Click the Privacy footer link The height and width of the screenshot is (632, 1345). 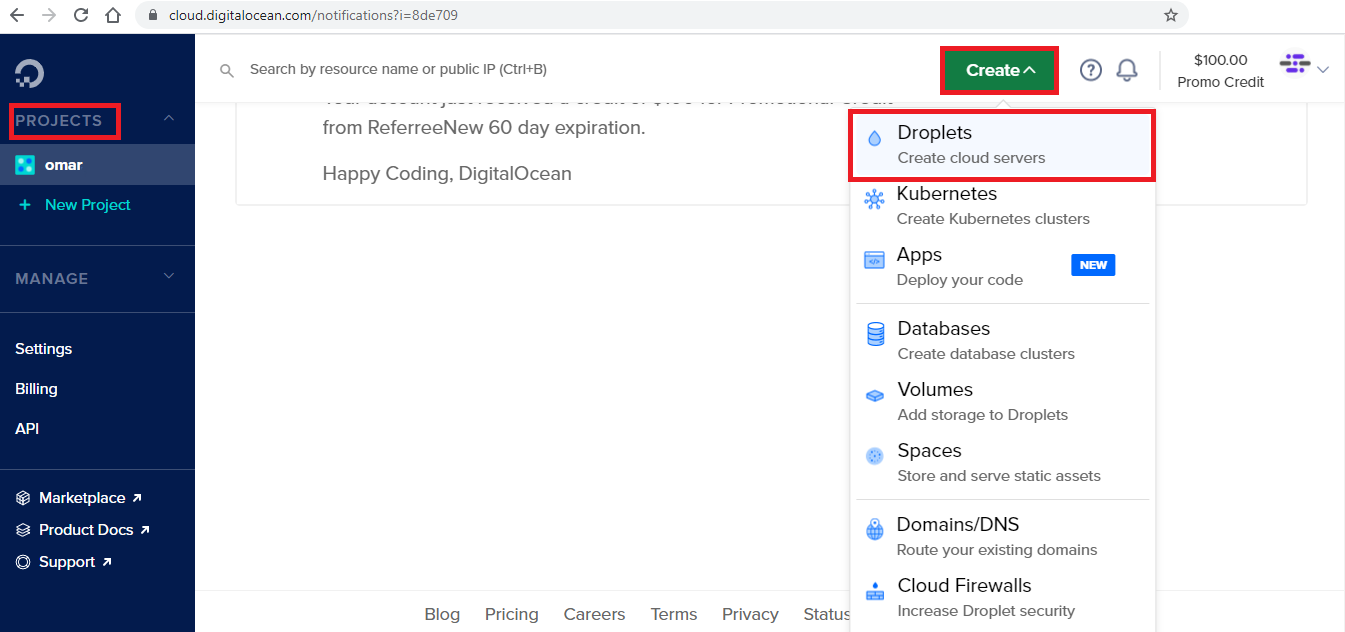[x=750, y=614]
